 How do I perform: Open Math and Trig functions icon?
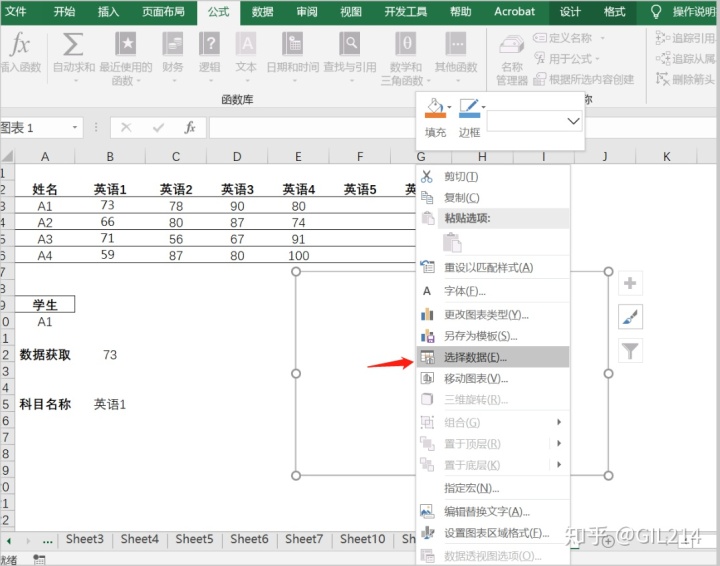tap(406, 44)
